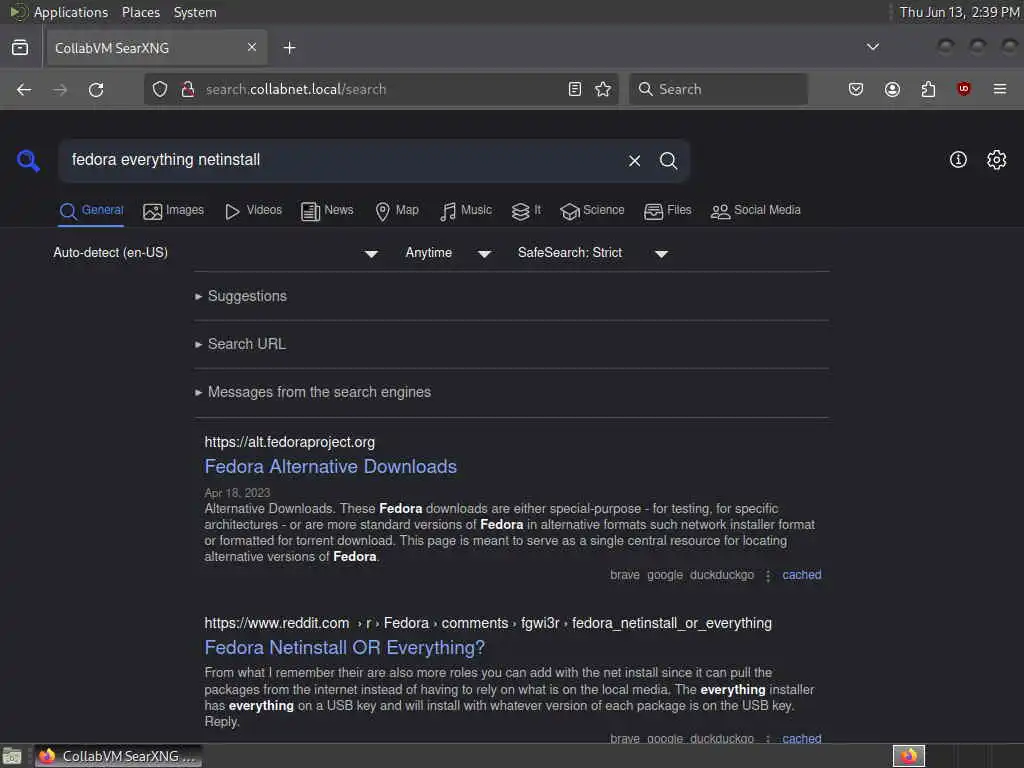
Task: Click the reddit.com result URL
Action: point(488,623)
